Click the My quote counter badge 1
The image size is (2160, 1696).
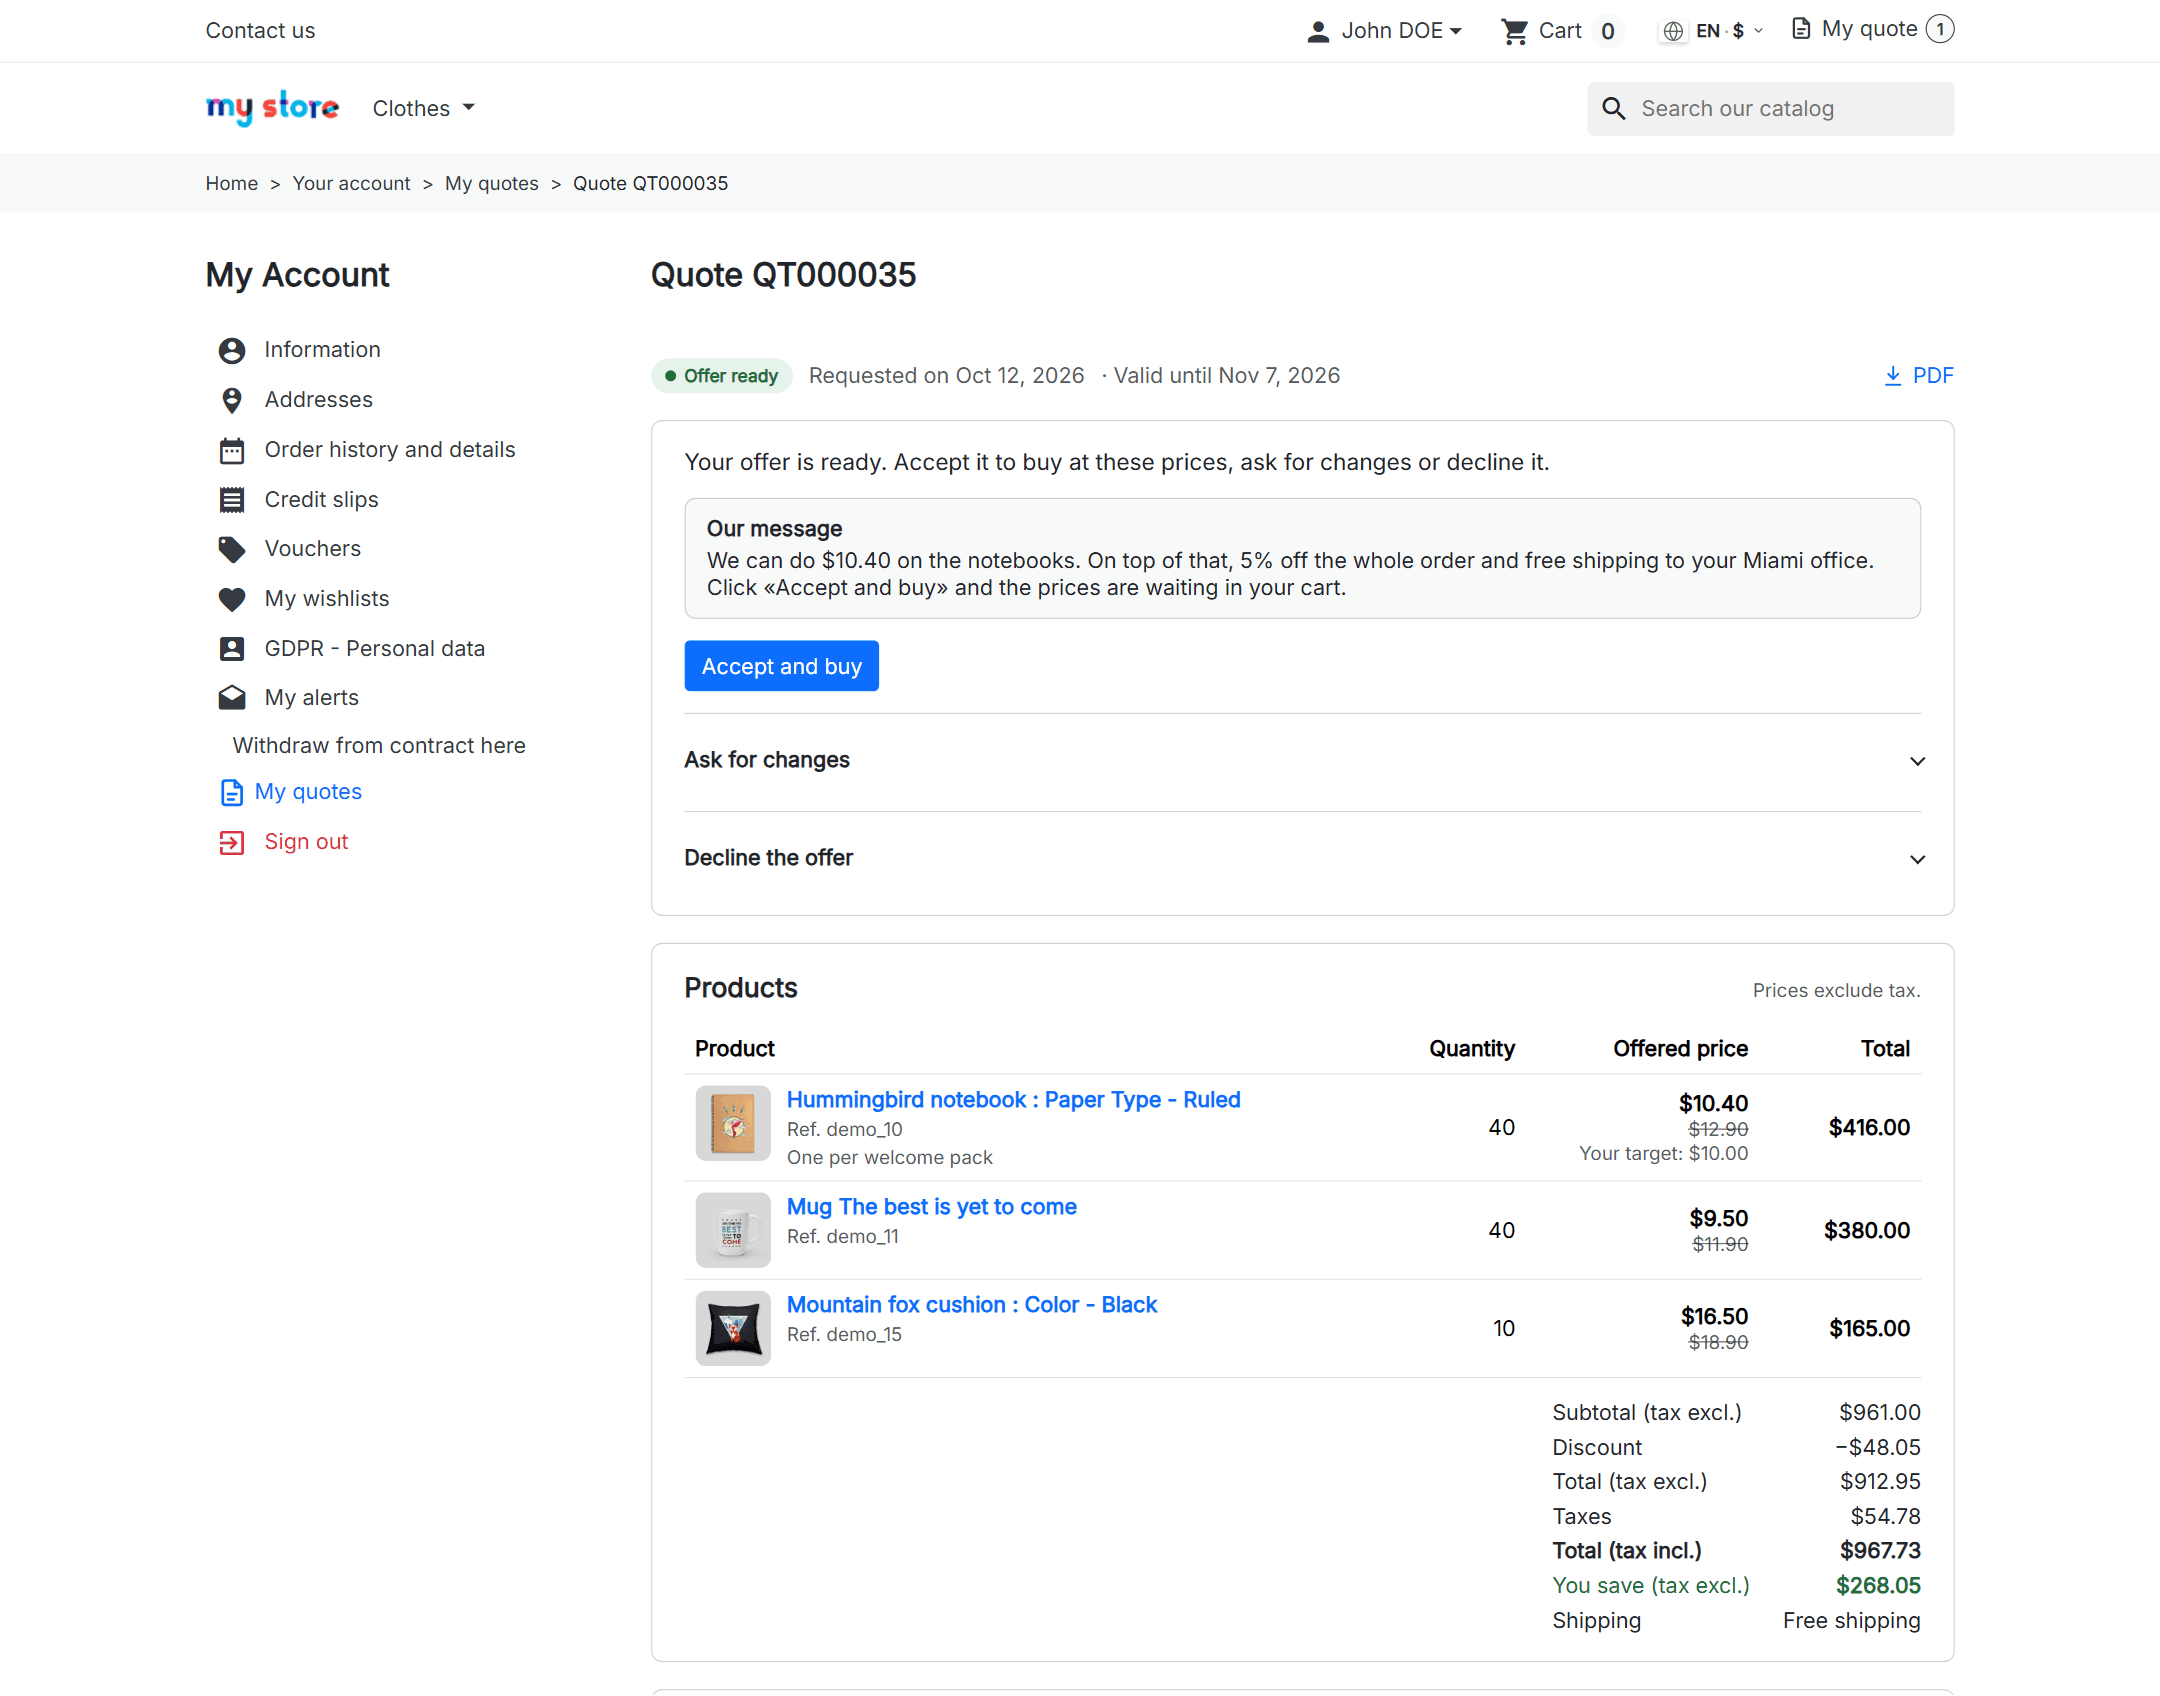click(x=1940, y=30)
